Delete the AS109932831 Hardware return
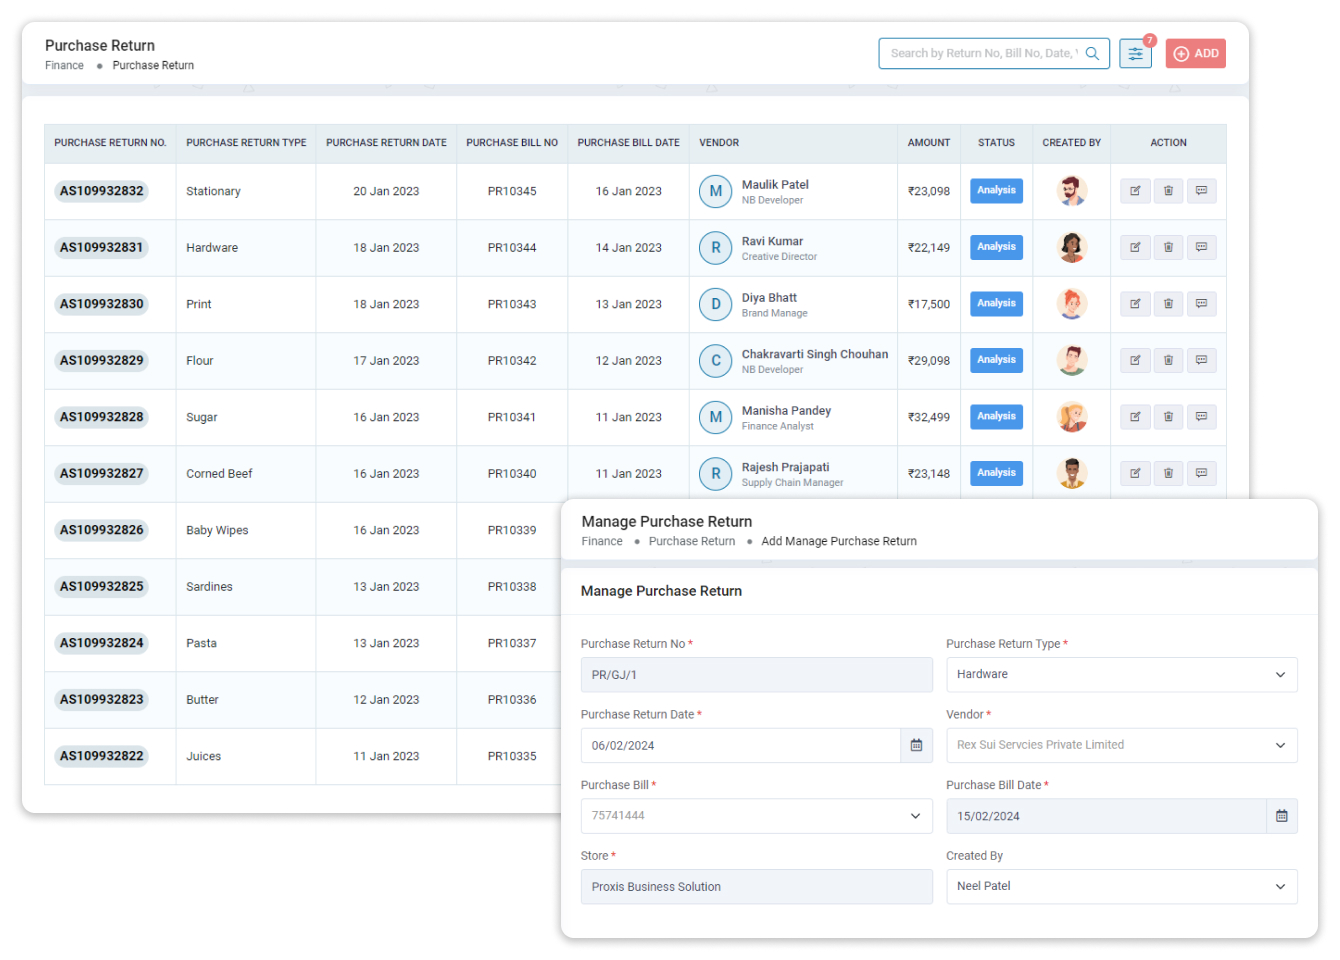1340x960 pixels. pos(1168,247)
